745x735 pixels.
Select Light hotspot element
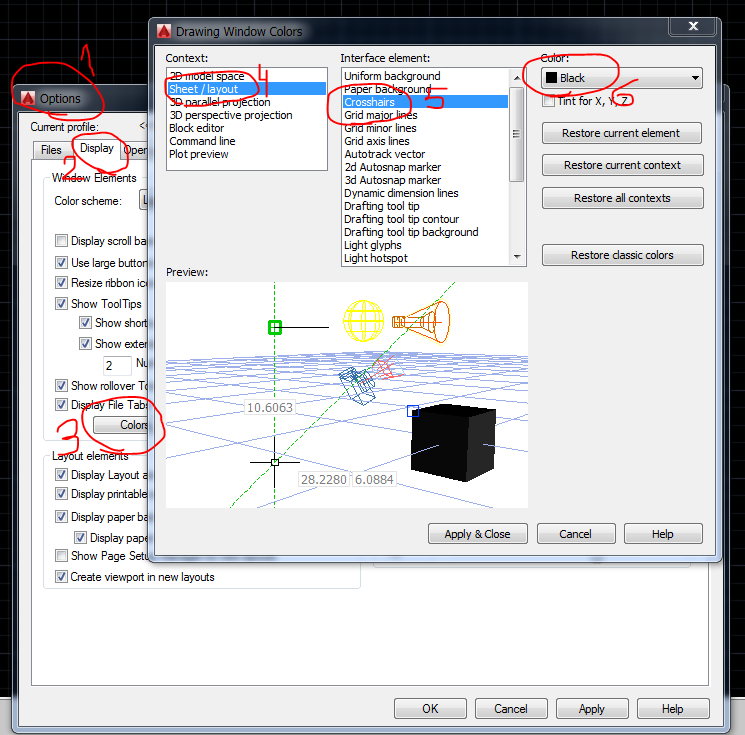click(x=425, y=258)
